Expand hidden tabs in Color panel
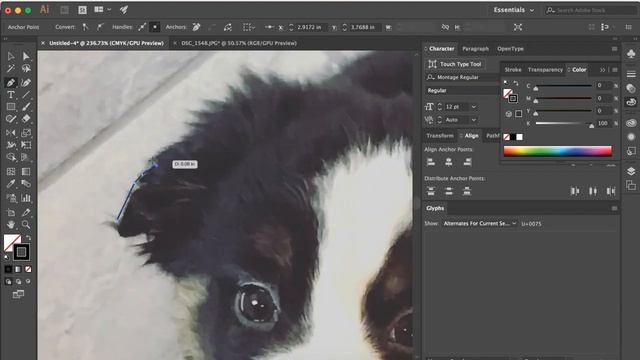Viewport: 640px width, 360px height. pos(602,70)
